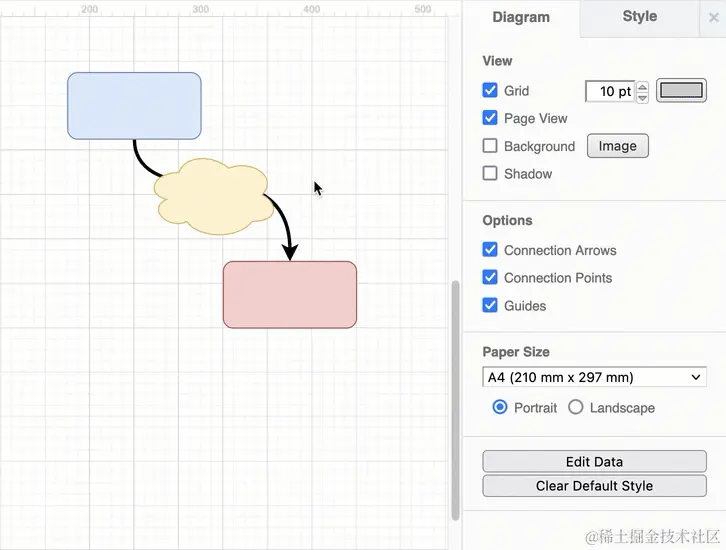Enable the Background checkbox

(x=490, y=146)
